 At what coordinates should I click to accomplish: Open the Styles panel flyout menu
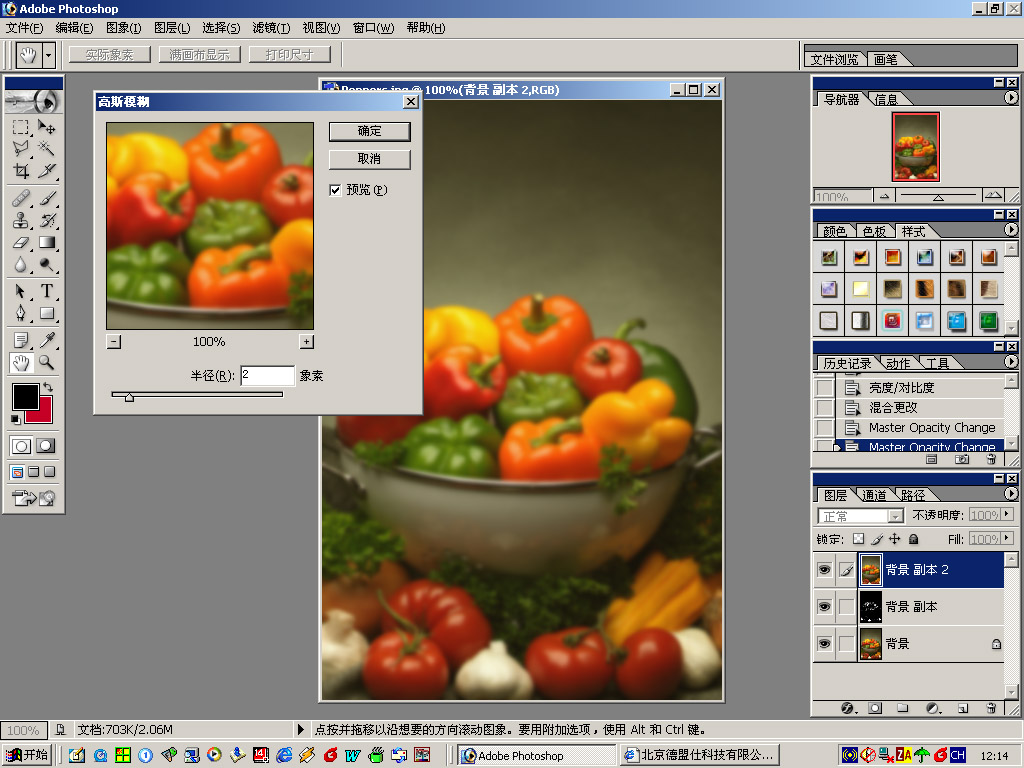click(1011, 230)
